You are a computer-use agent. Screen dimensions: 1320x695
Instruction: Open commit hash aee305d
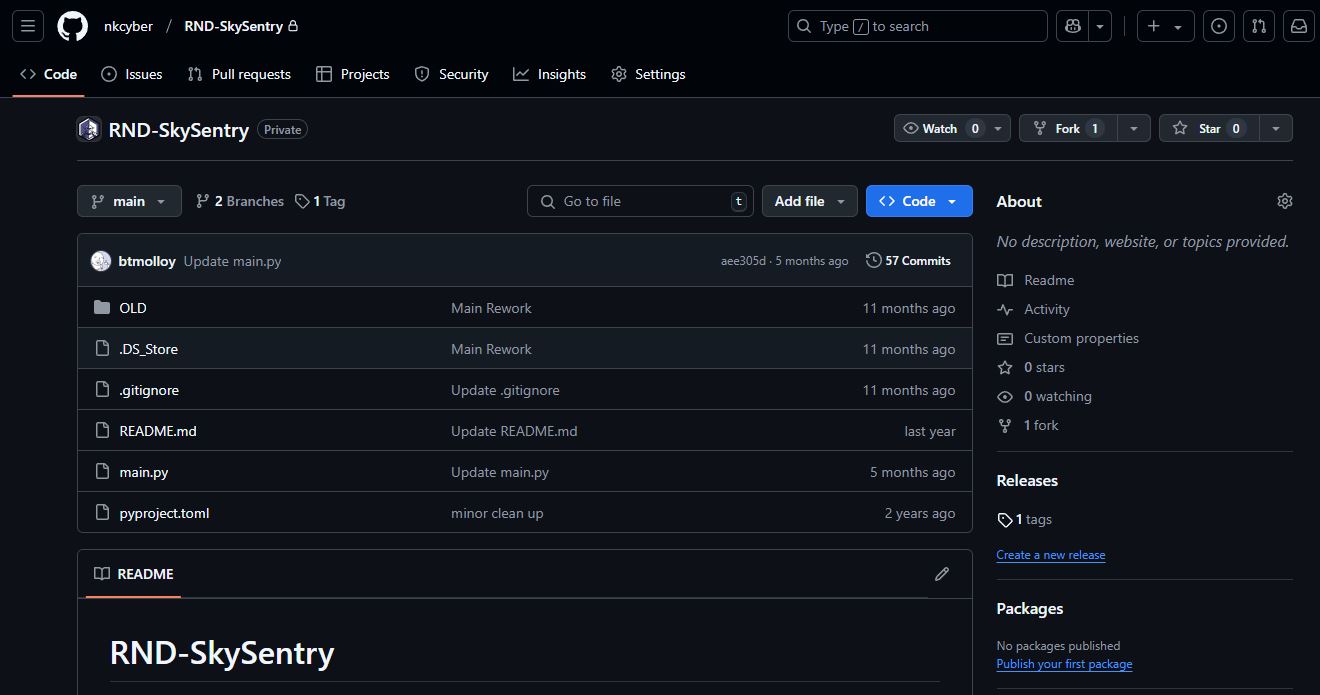click(743, 261)
